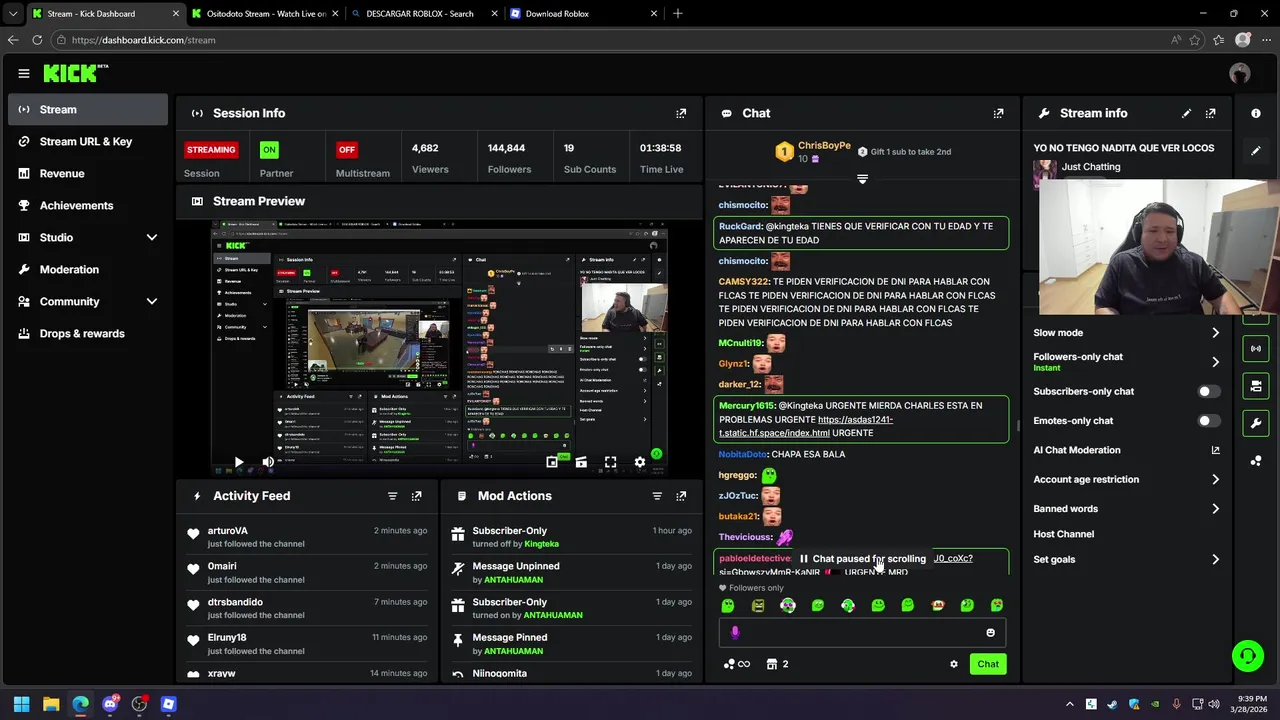Open the green support chat bubble
Viewport: 1280px width, 720px height.
click(x=1248, y=656)
